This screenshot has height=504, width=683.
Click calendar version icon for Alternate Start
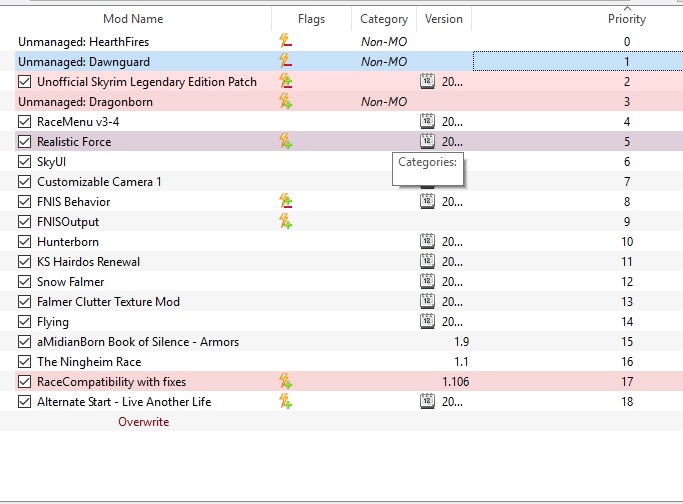pyautogui.click(x=427, y=402)
